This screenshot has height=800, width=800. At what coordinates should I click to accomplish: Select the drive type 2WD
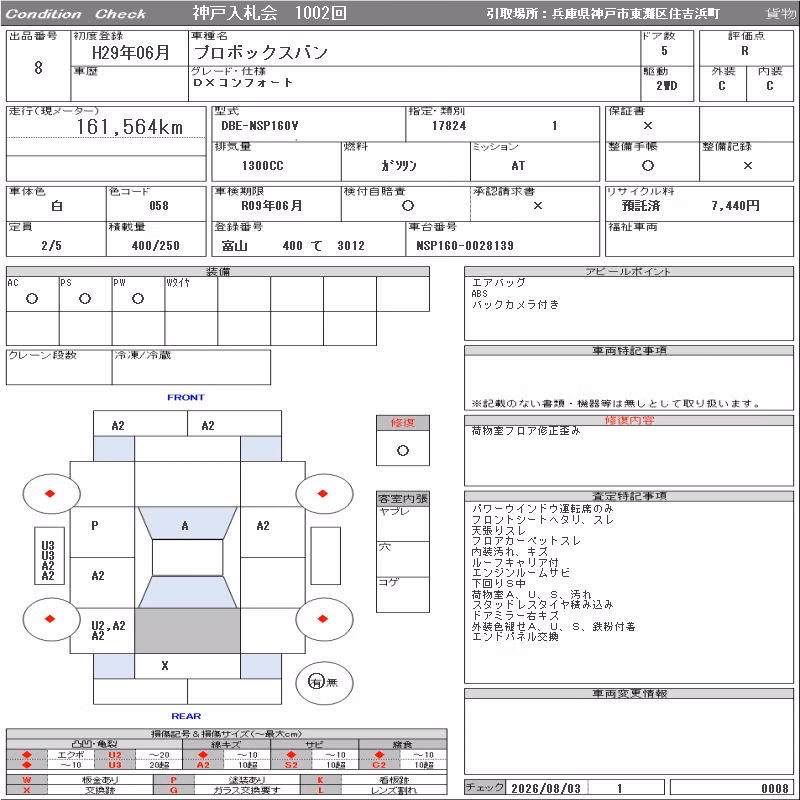666,85
